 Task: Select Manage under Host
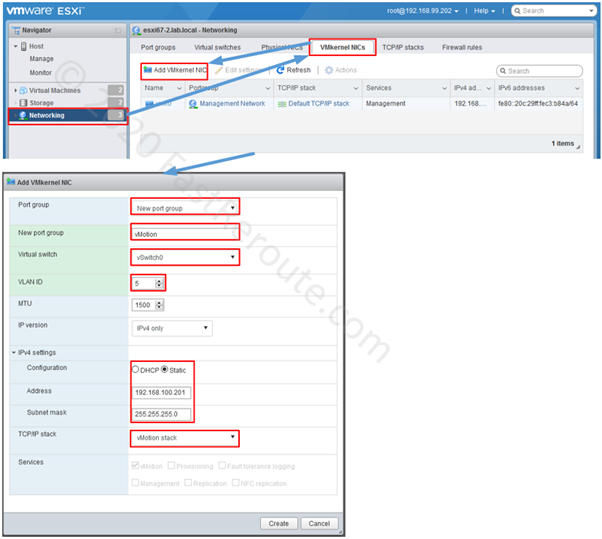coord(41,59)
